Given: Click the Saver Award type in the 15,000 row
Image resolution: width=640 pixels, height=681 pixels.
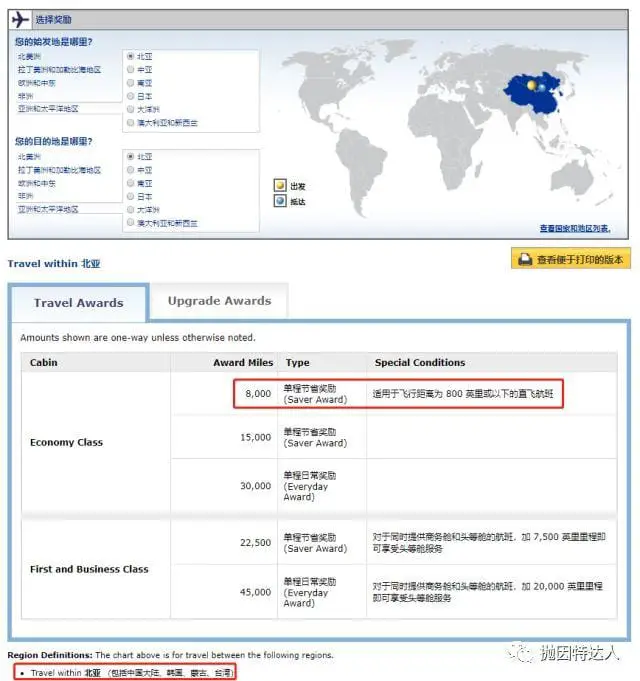Looking at the screenshot, I should (315, 437).
